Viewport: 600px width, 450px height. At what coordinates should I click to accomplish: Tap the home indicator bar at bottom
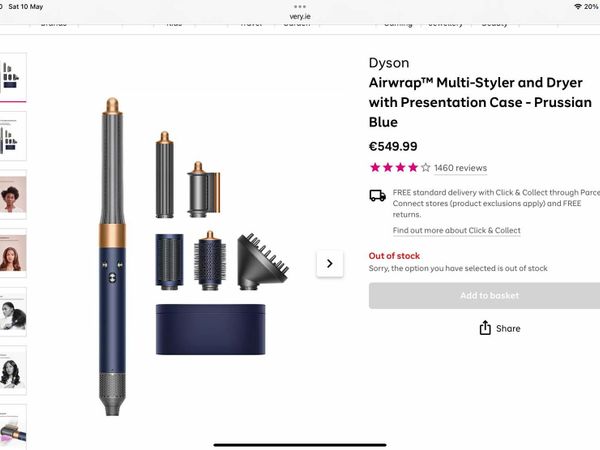300,445
